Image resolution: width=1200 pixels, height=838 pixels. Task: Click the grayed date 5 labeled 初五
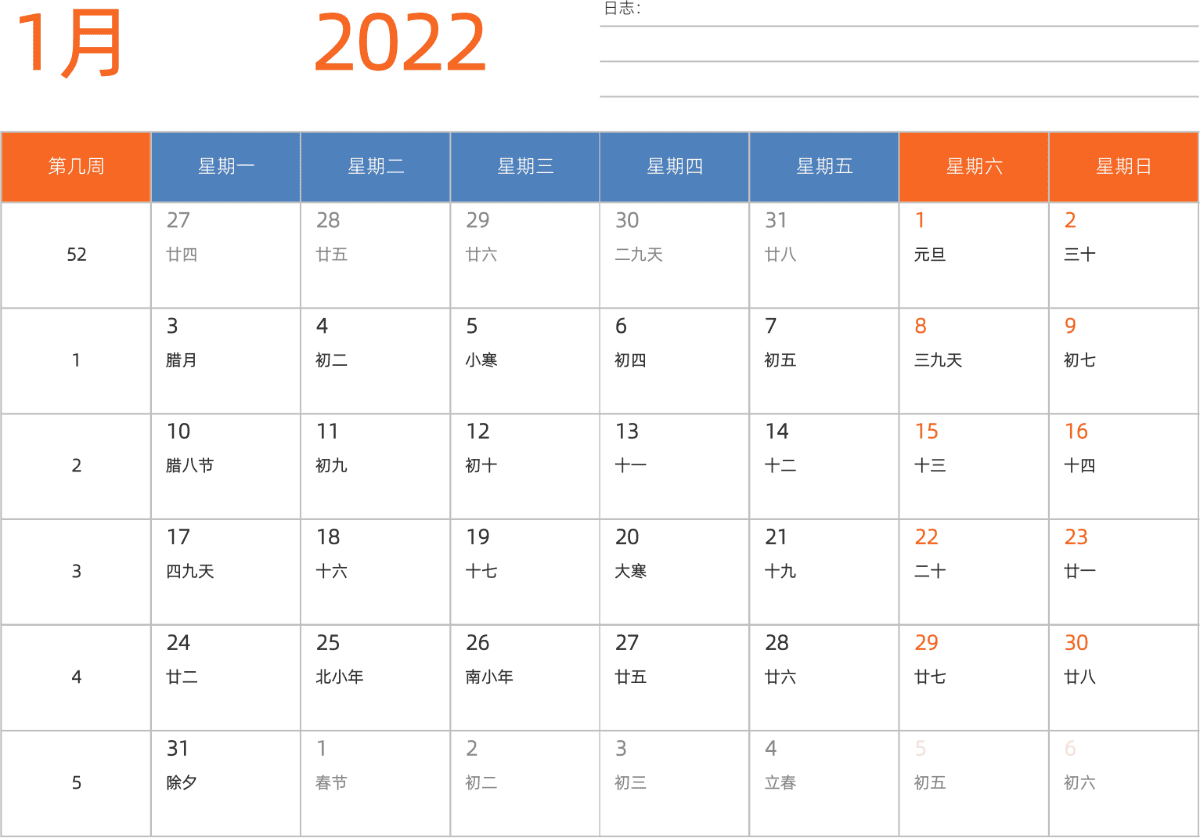click(x=974, y=783)
